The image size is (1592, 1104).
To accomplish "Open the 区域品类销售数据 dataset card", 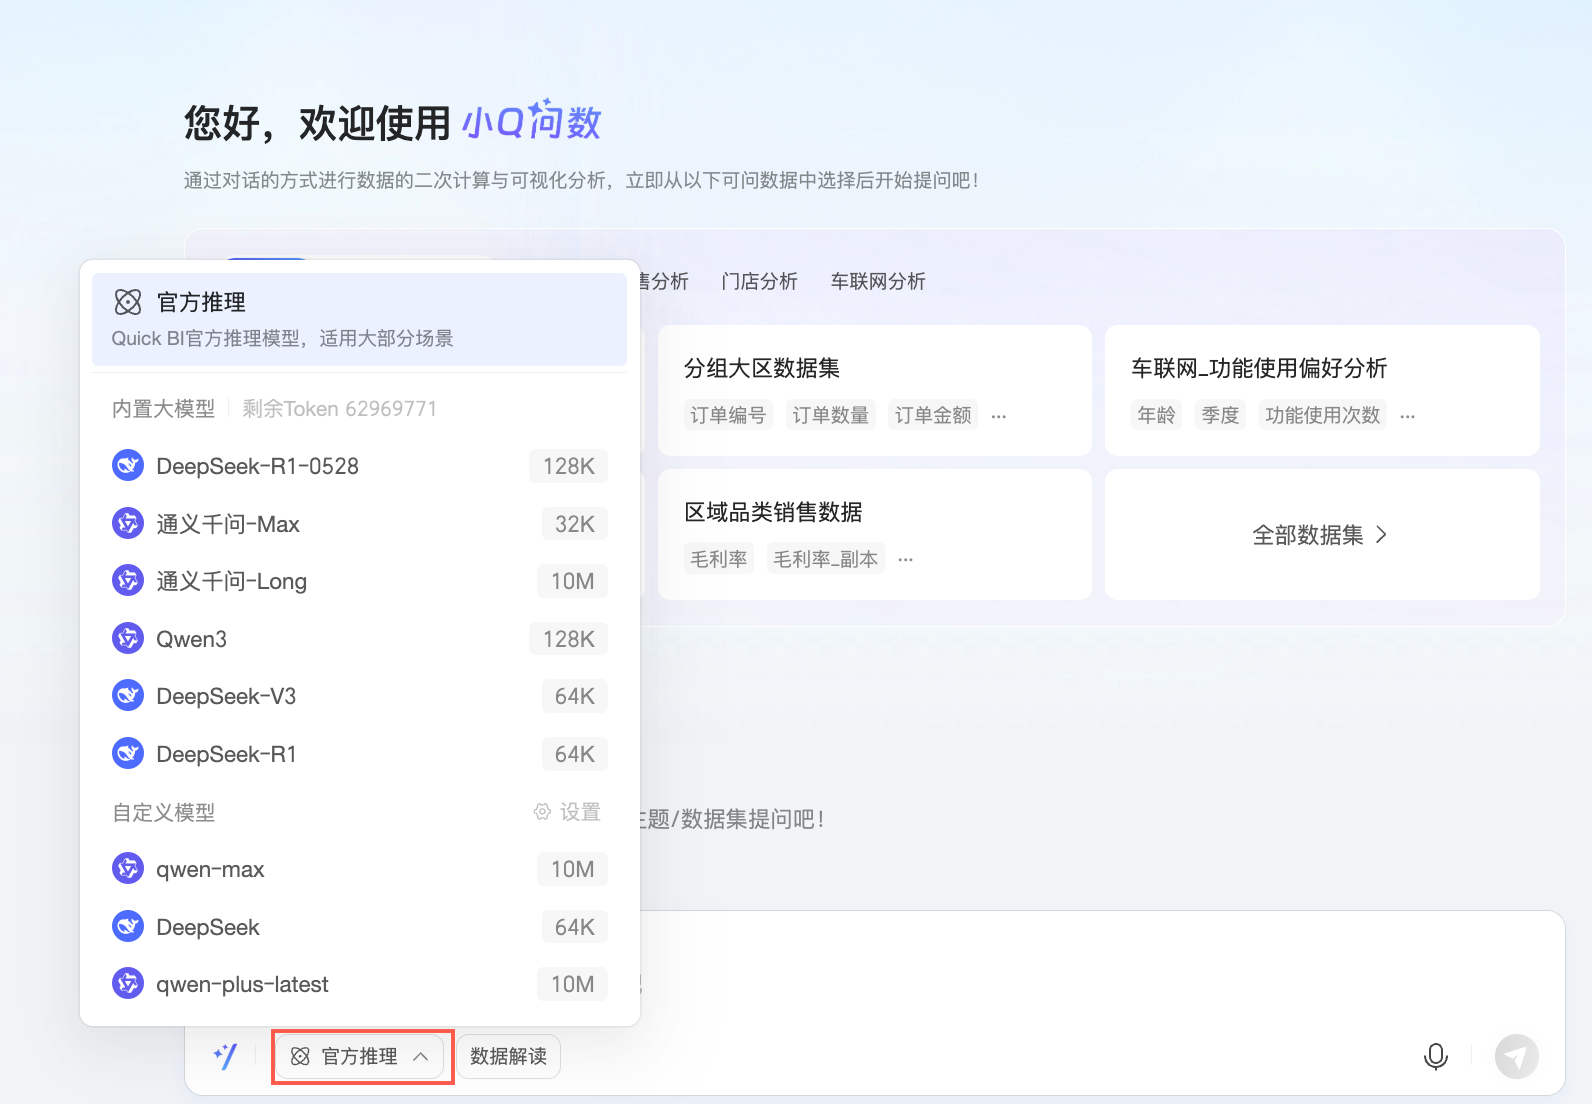I will (875, 534).
